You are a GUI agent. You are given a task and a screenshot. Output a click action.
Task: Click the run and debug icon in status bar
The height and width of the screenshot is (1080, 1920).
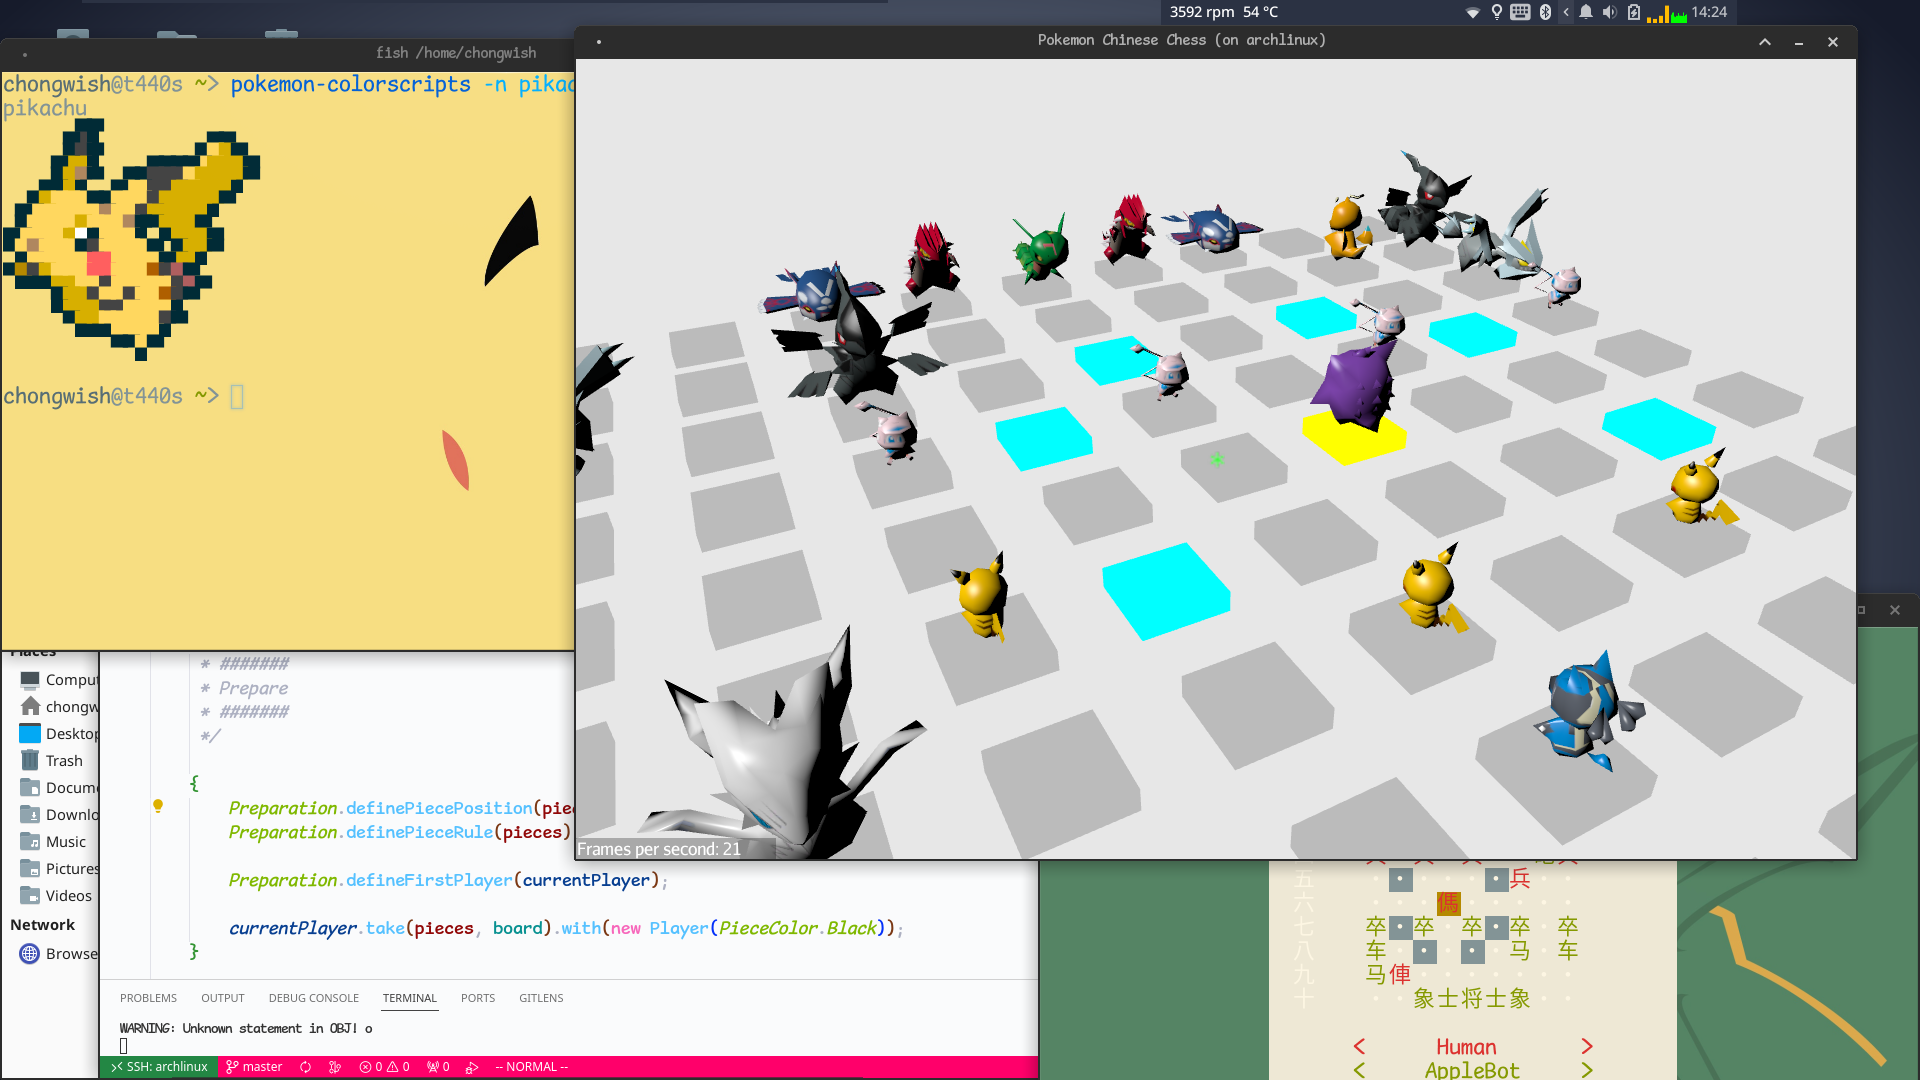pos(472,1067)
